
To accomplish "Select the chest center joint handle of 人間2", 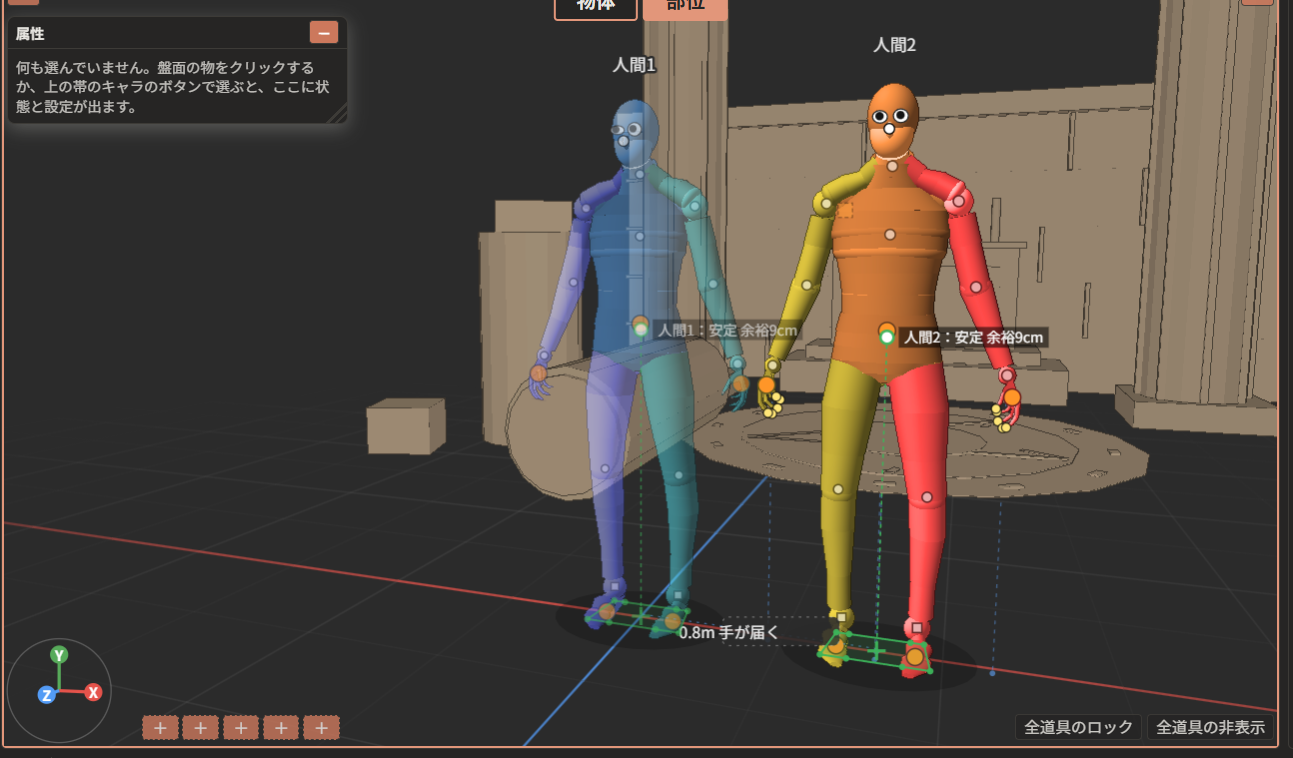I will point(889,234).
